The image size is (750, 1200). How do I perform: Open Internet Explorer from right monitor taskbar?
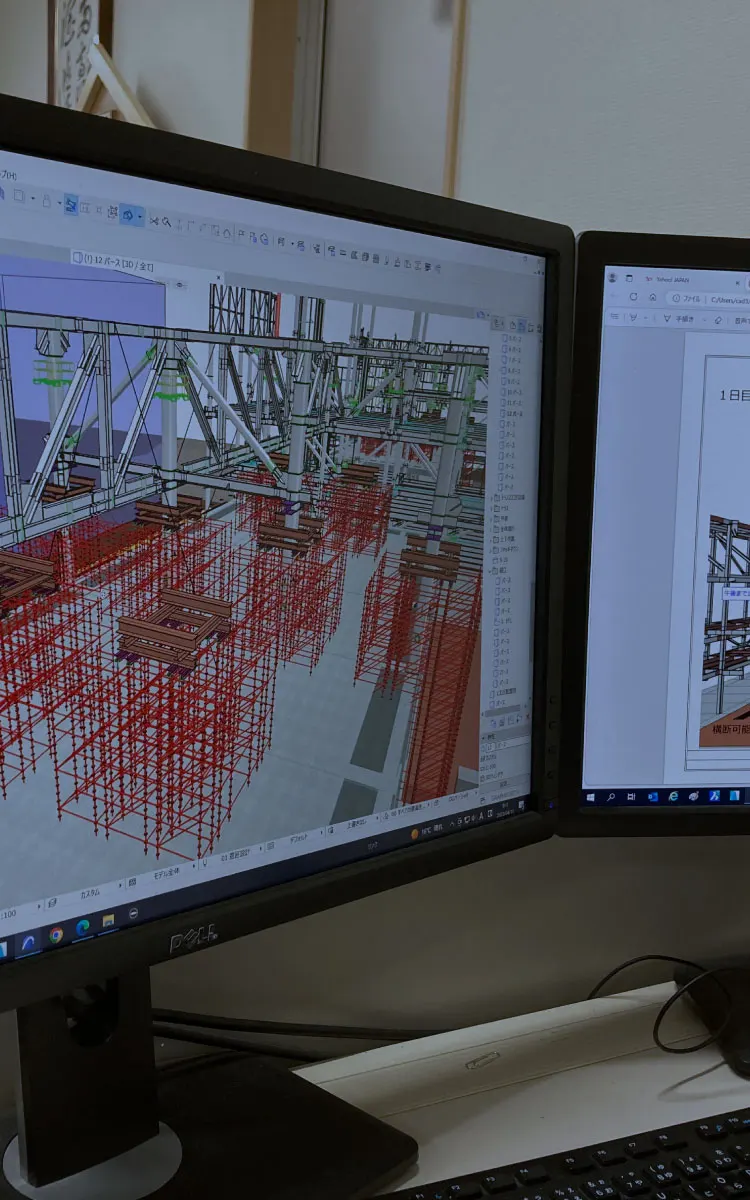click(674, 797)
